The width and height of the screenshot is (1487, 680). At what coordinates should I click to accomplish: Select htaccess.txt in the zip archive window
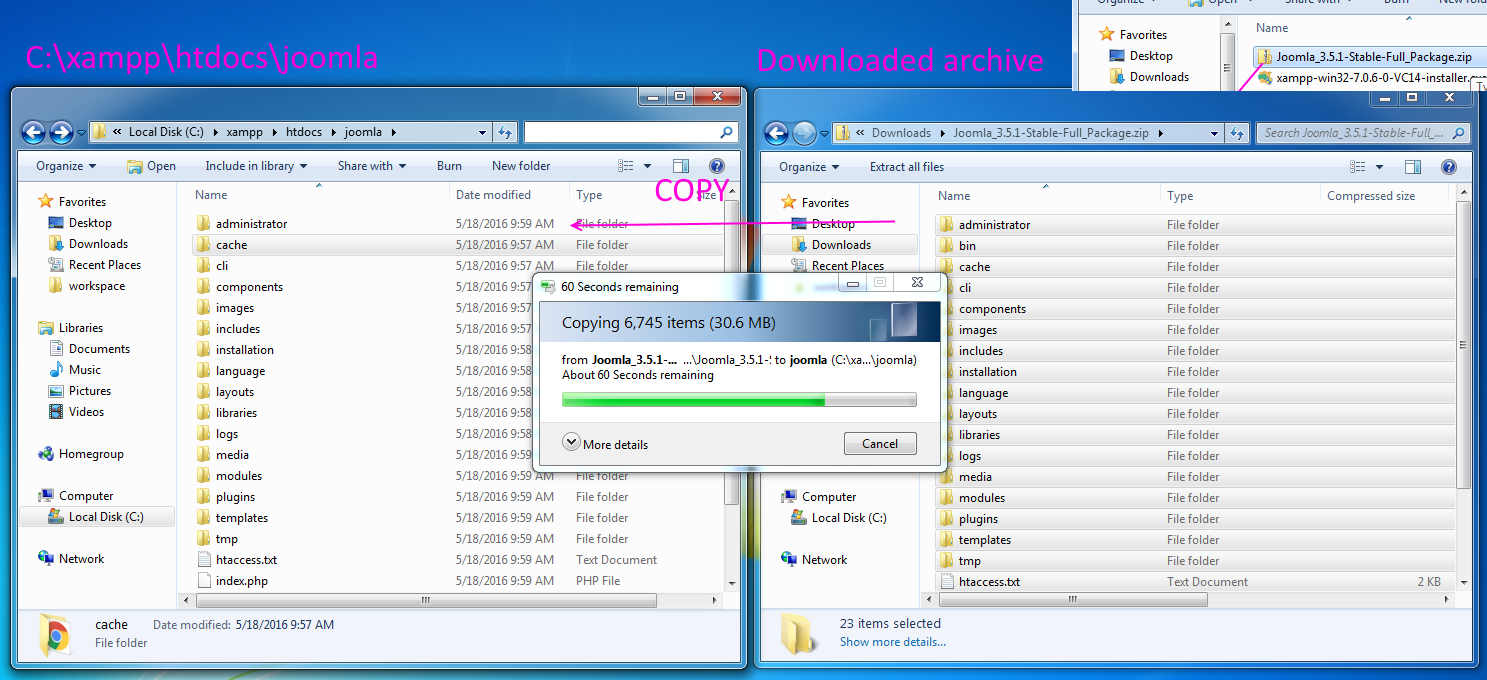click(x=989, y=582)
